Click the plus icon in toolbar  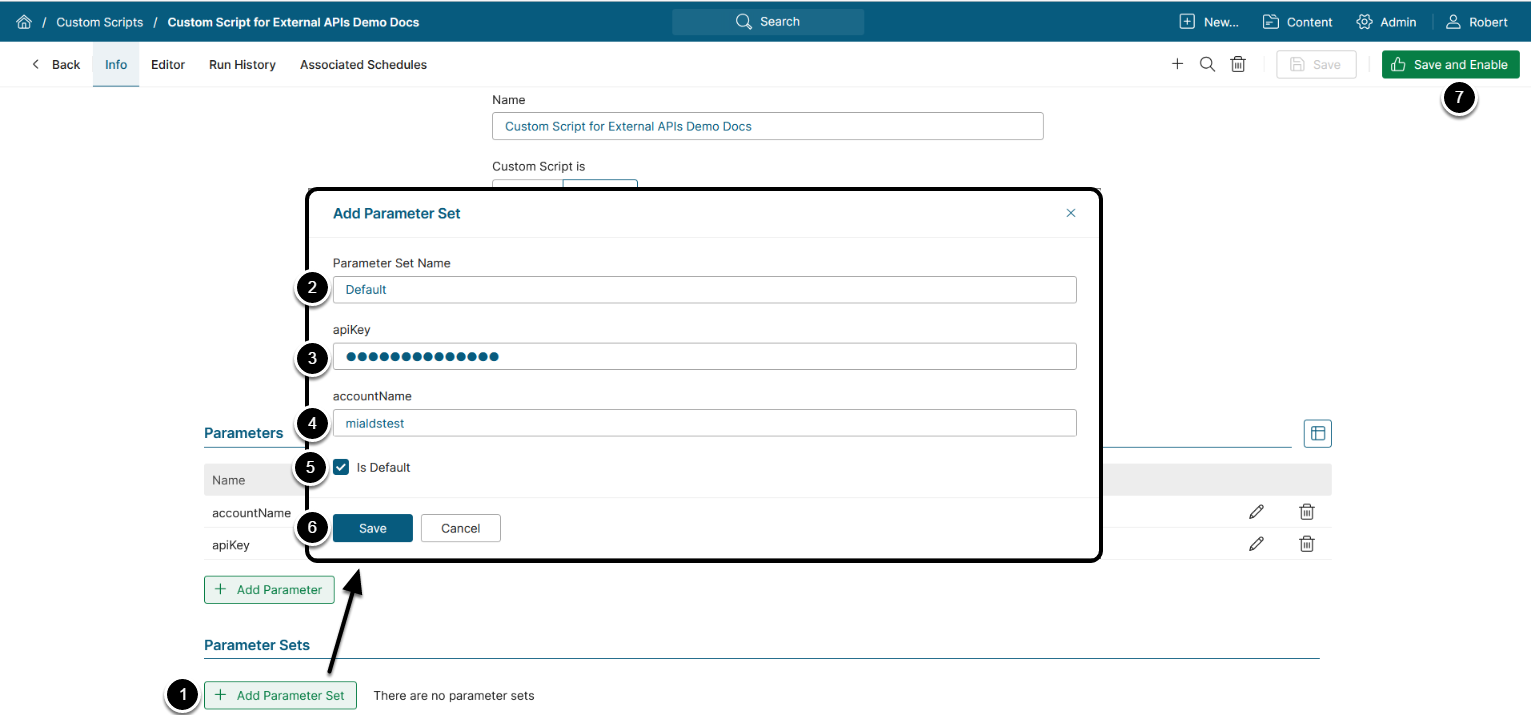1177,64
